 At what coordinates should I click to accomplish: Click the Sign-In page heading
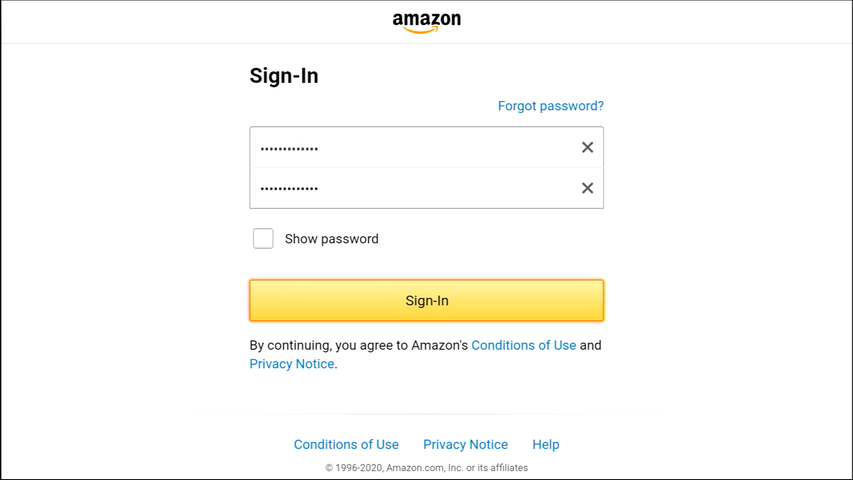pyautogui.click(x=284, y=76)
